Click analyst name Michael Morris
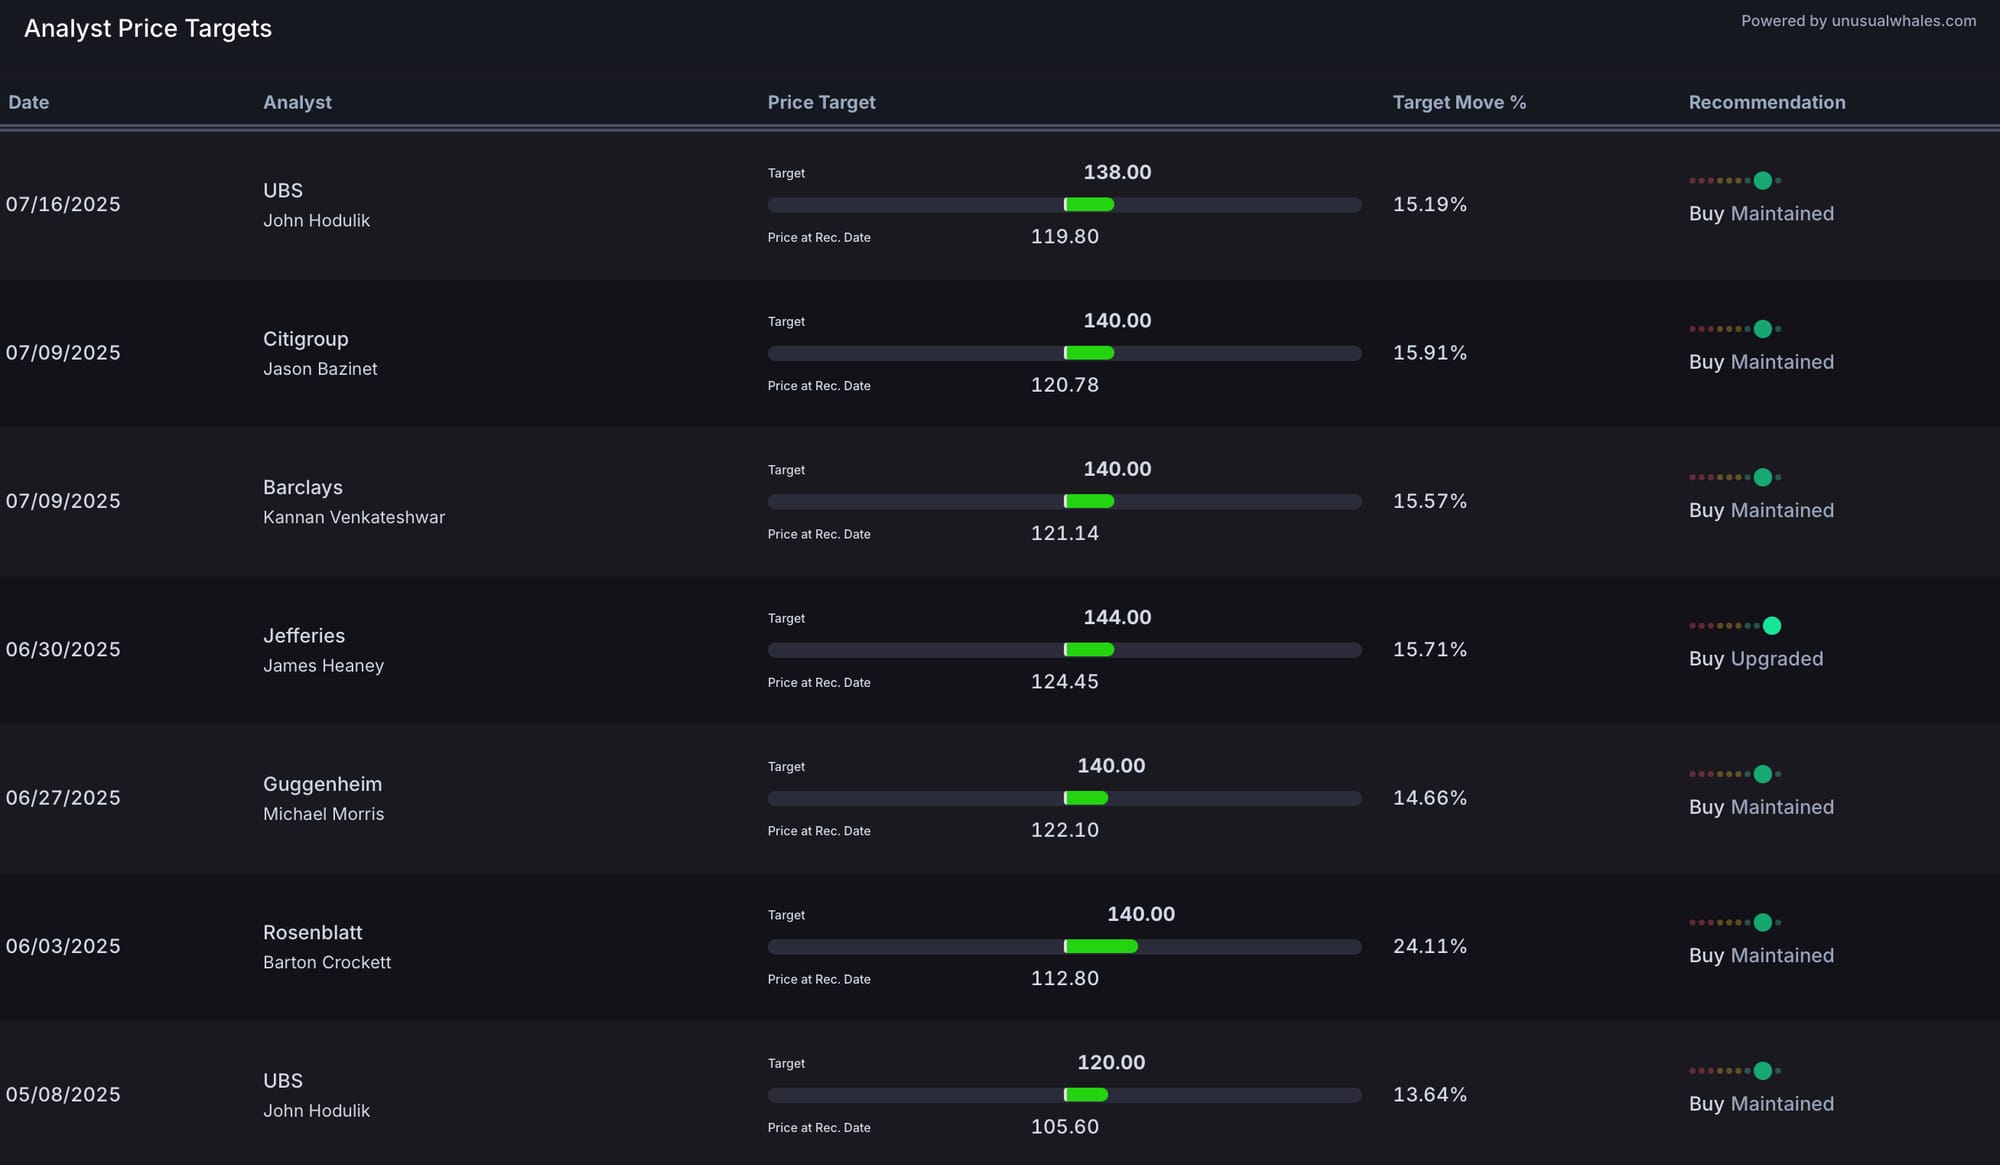The height and width of the screenshot is (1165, 2000). tap(323, 814)
